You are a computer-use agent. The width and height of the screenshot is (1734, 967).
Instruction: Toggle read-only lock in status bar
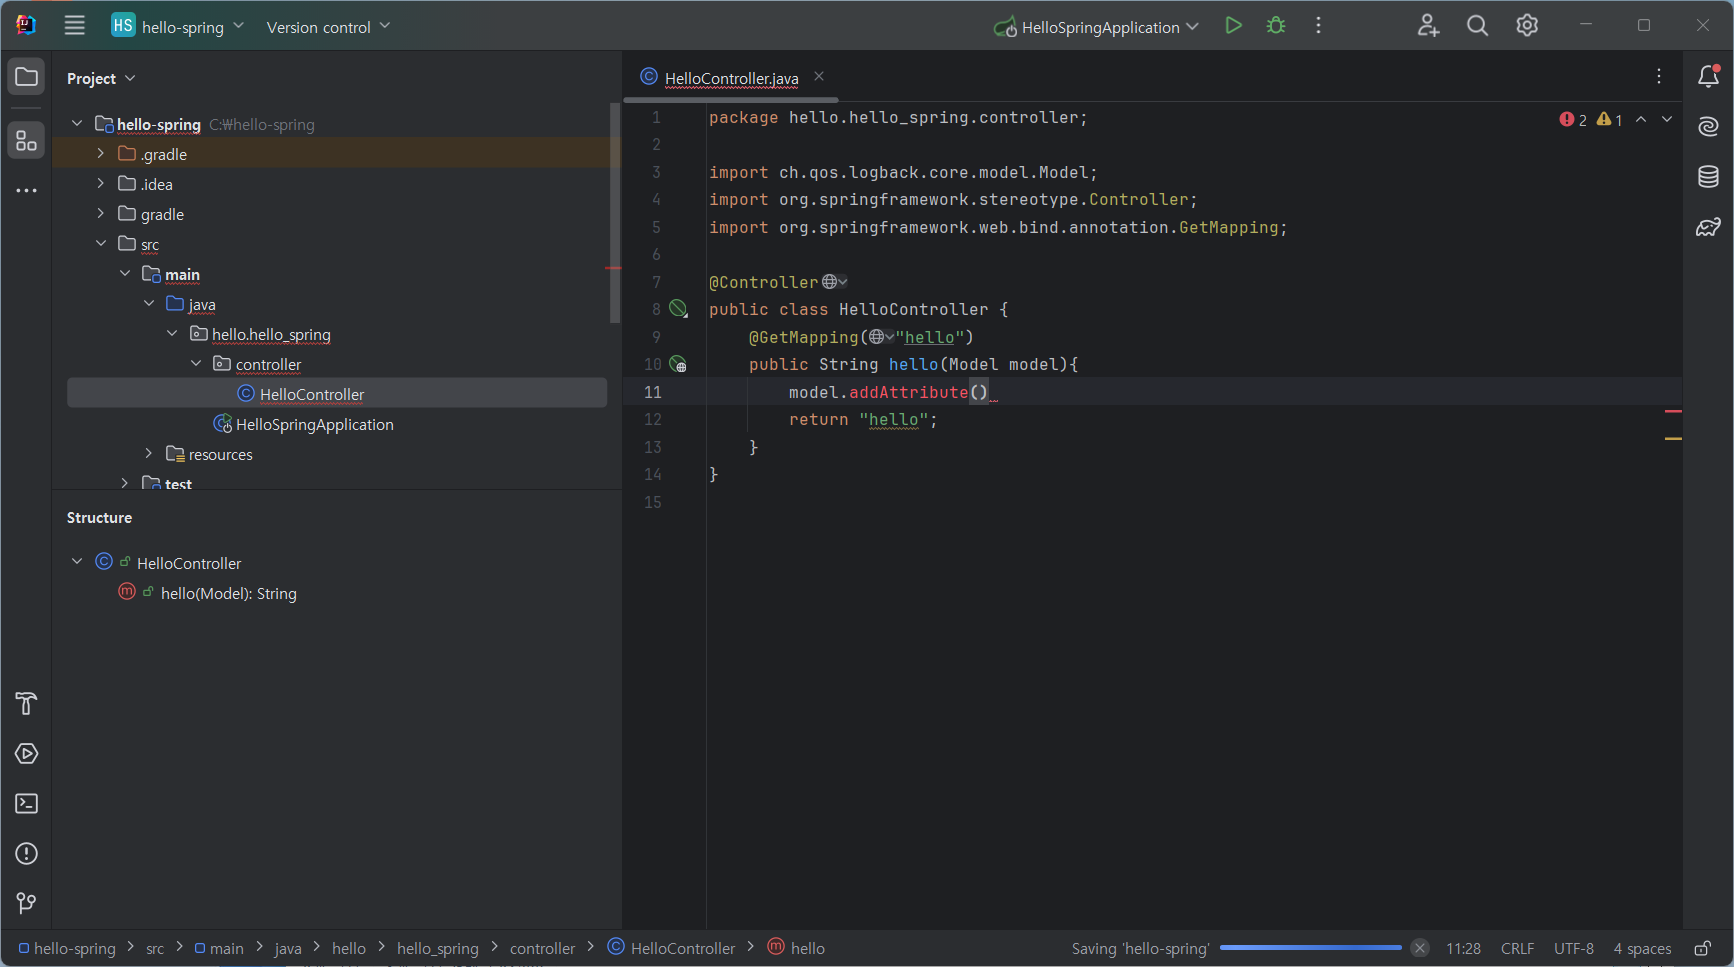(x=1702, y=948)
